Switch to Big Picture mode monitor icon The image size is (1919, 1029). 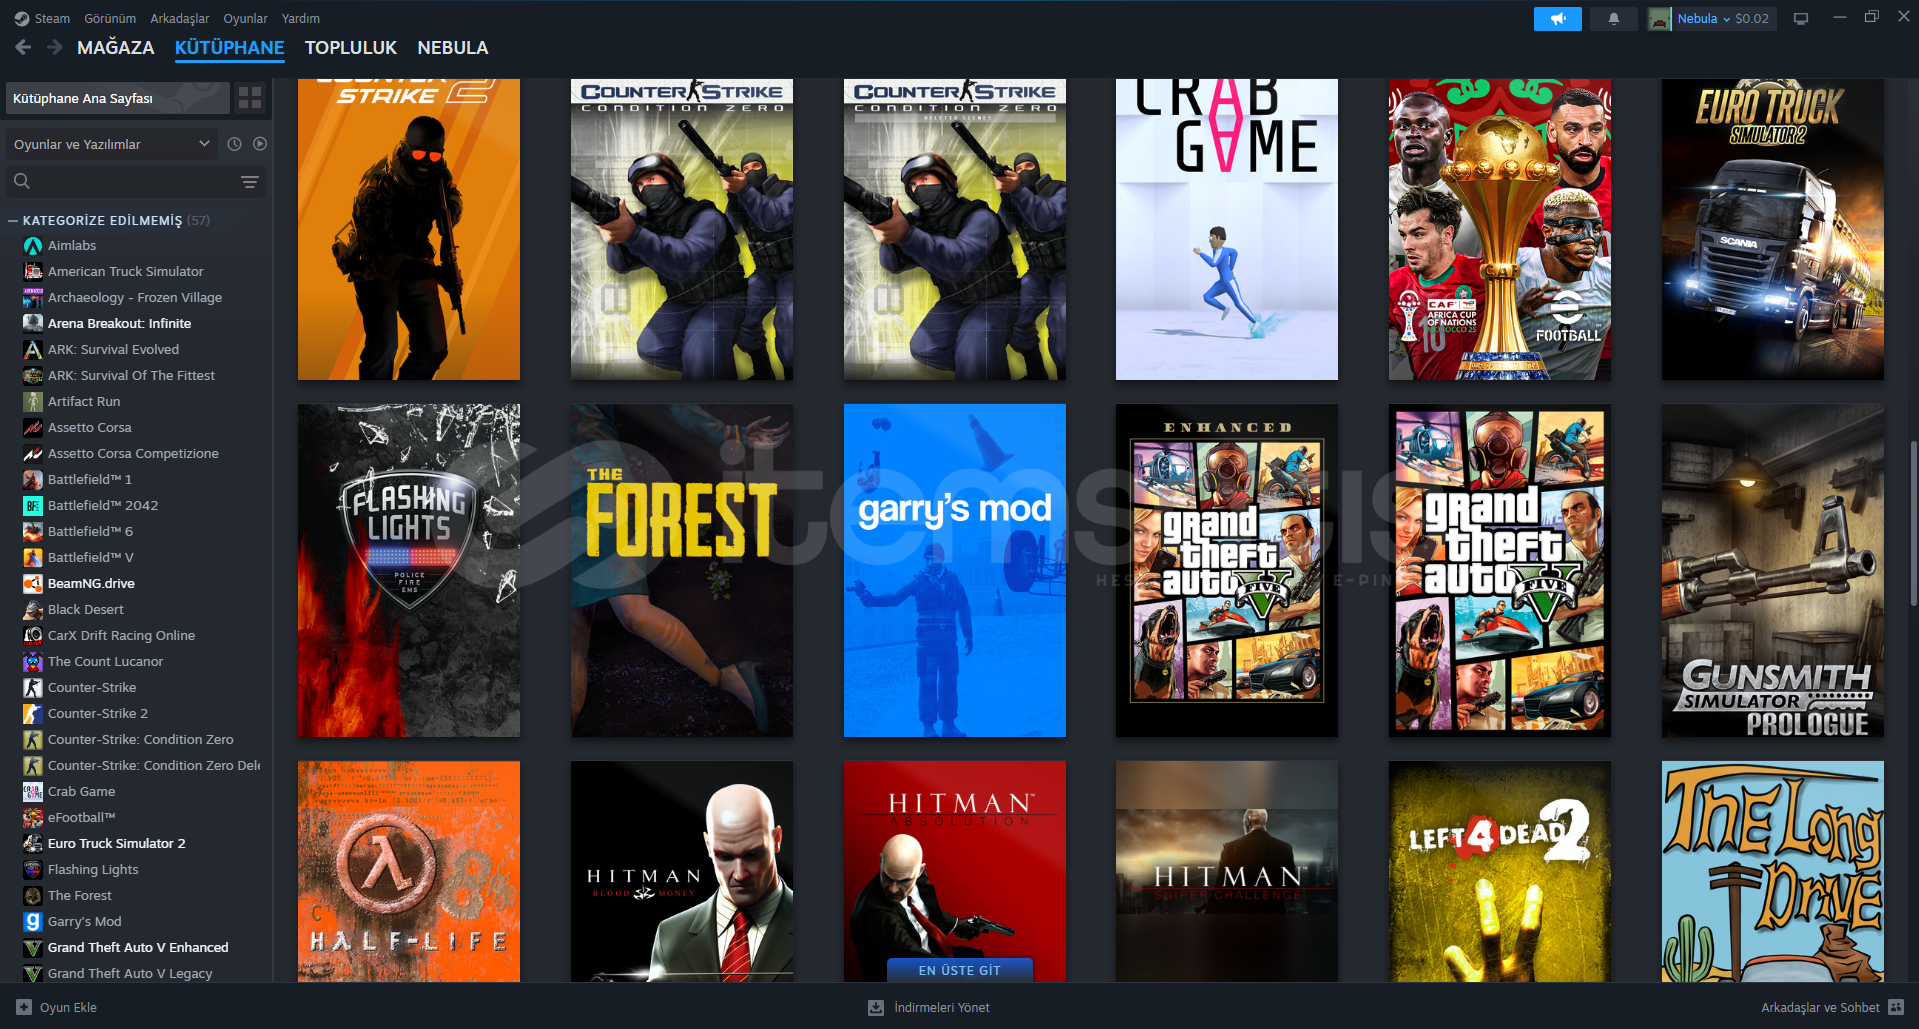(1800, 19)
